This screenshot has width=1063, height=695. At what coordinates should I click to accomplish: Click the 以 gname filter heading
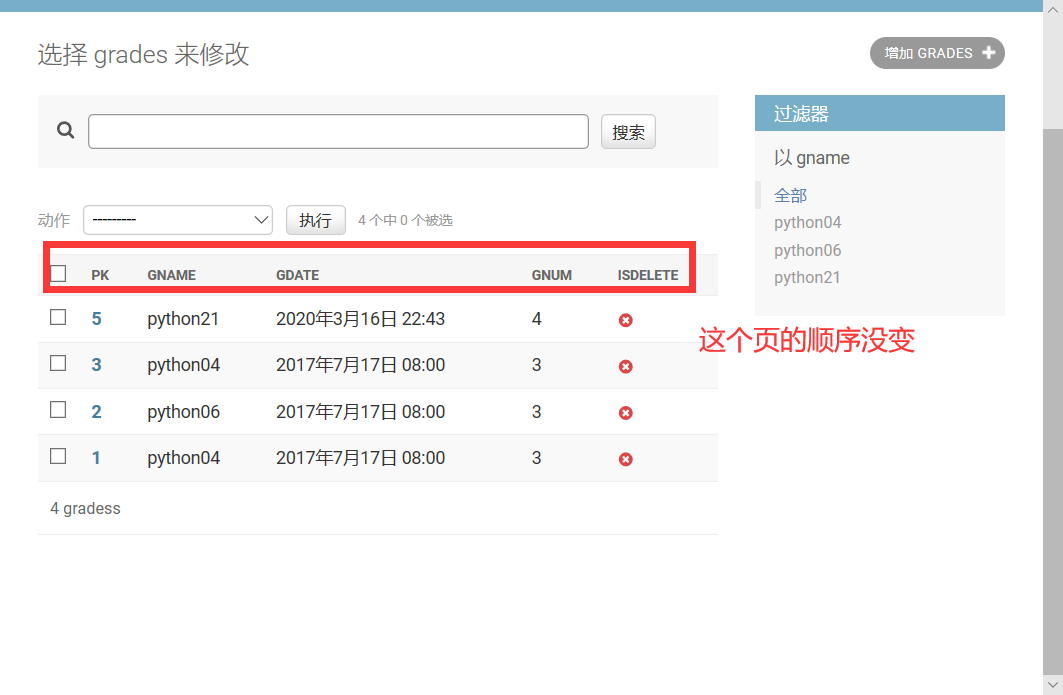pos(811,158)
